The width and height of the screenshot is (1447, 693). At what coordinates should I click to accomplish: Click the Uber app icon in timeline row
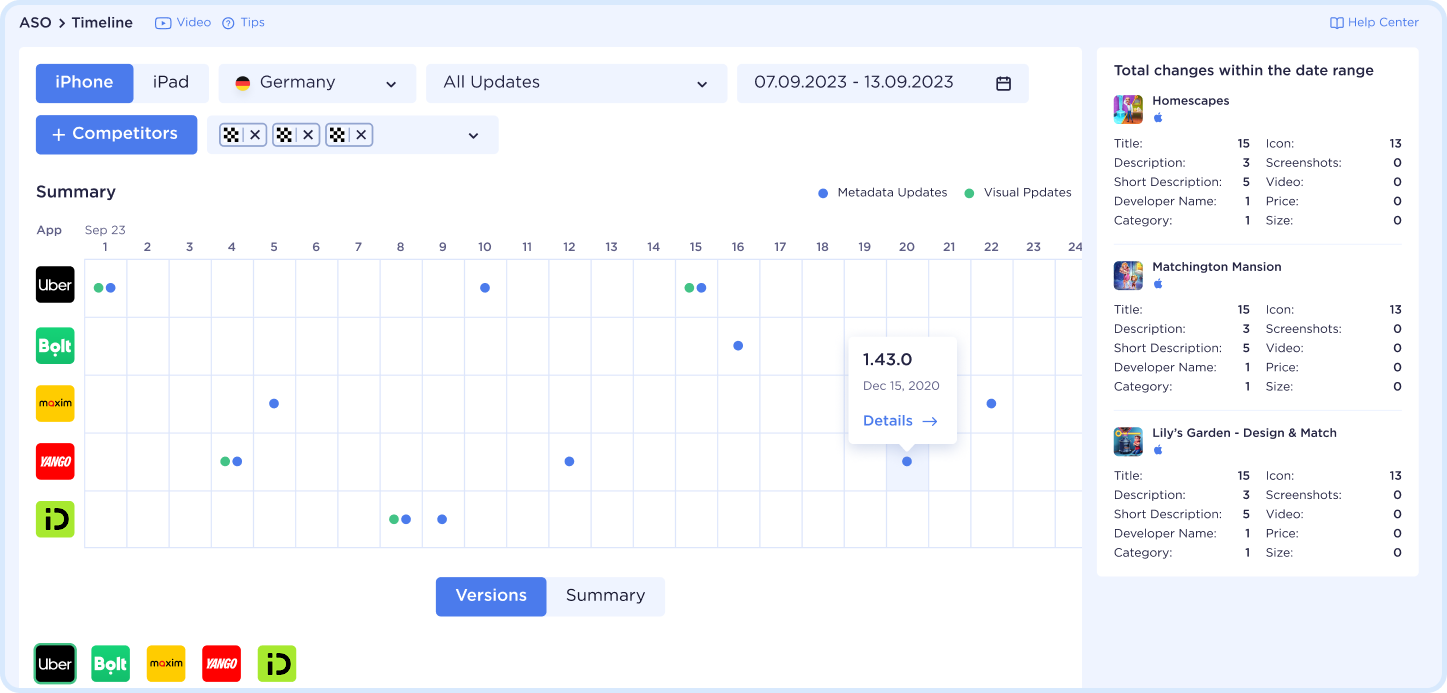coord(55,285)
